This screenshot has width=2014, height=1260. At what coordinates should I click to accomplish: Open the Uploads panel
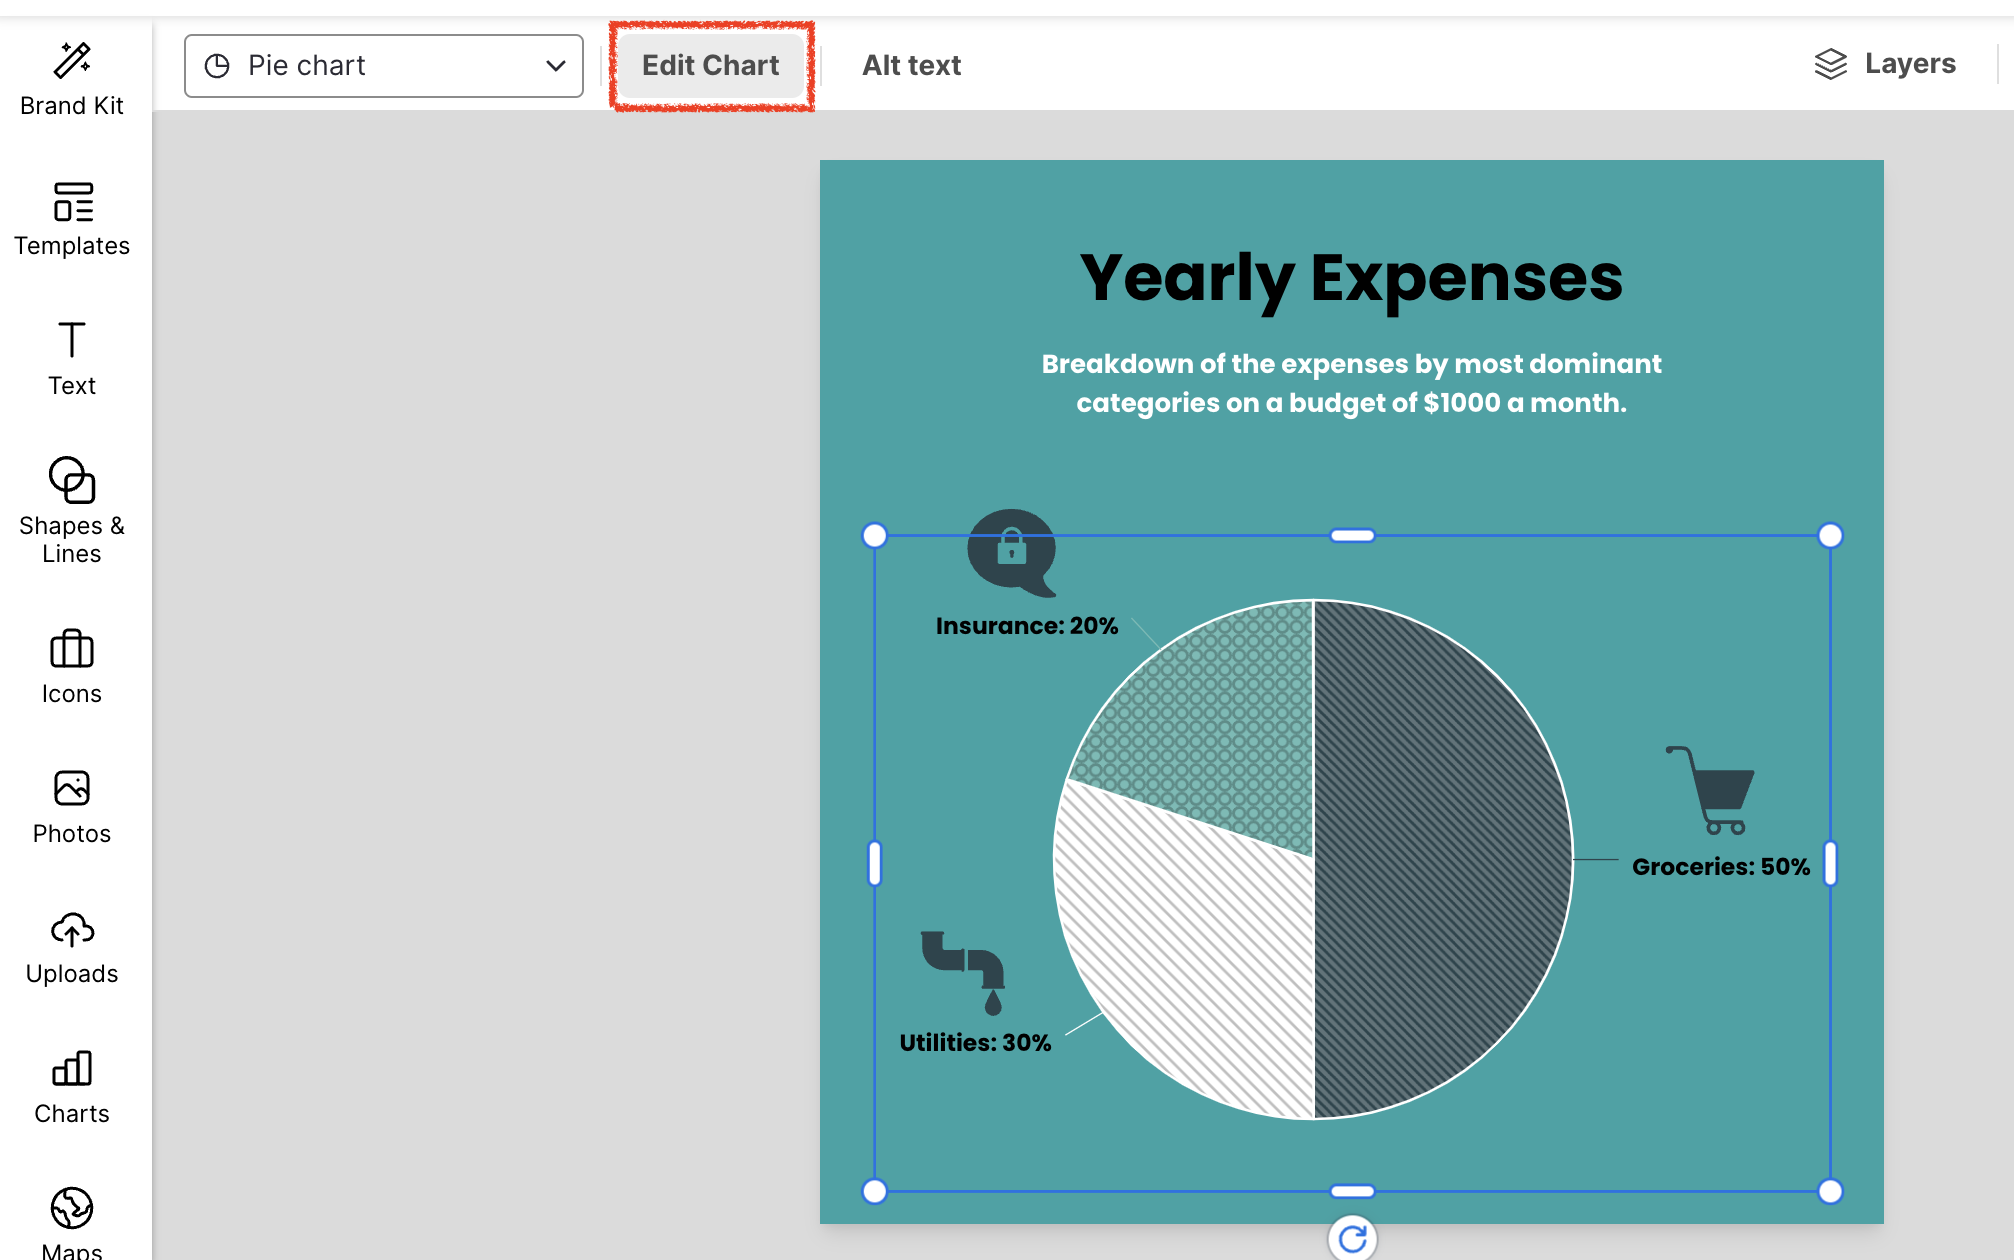(x=72, y=947)
